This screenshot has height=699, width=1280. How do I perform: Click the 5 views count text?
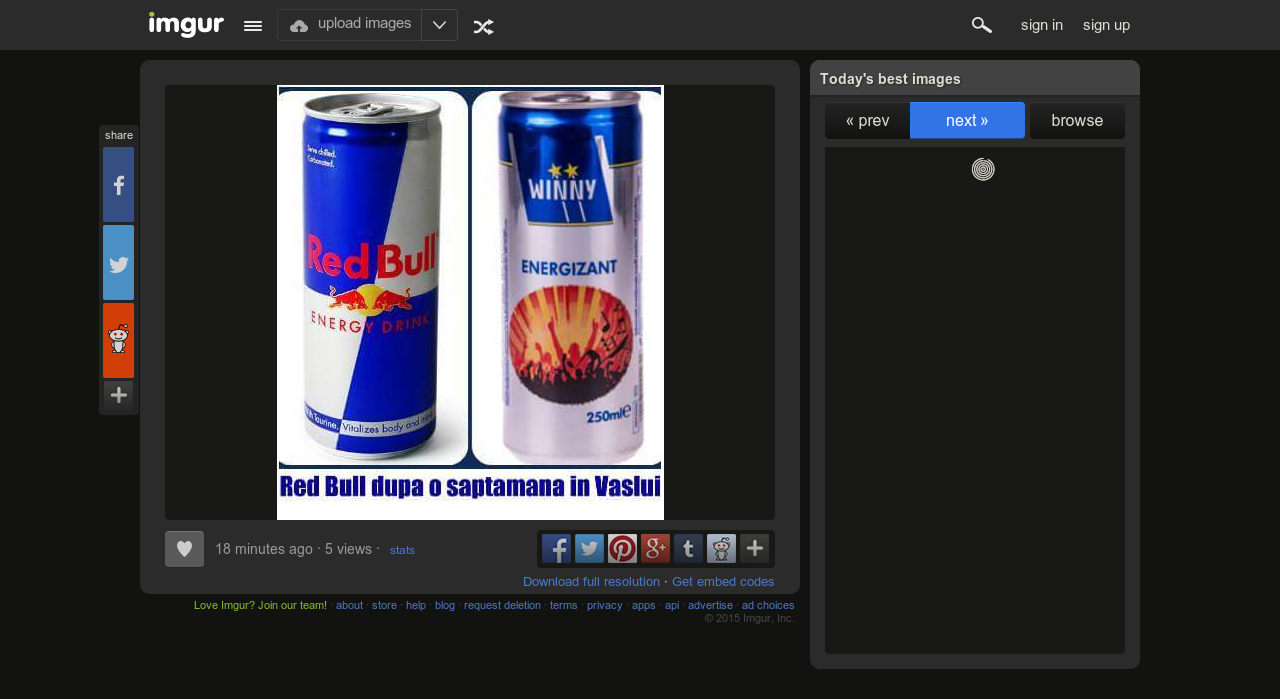pyautogui.click(x=348, y=549)
